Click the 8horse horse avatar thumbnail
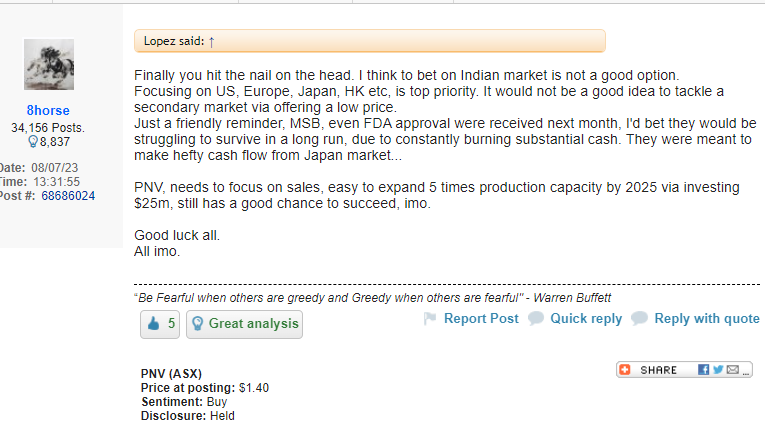The width and height of the screenshot is (765, 434). (49, 64)
